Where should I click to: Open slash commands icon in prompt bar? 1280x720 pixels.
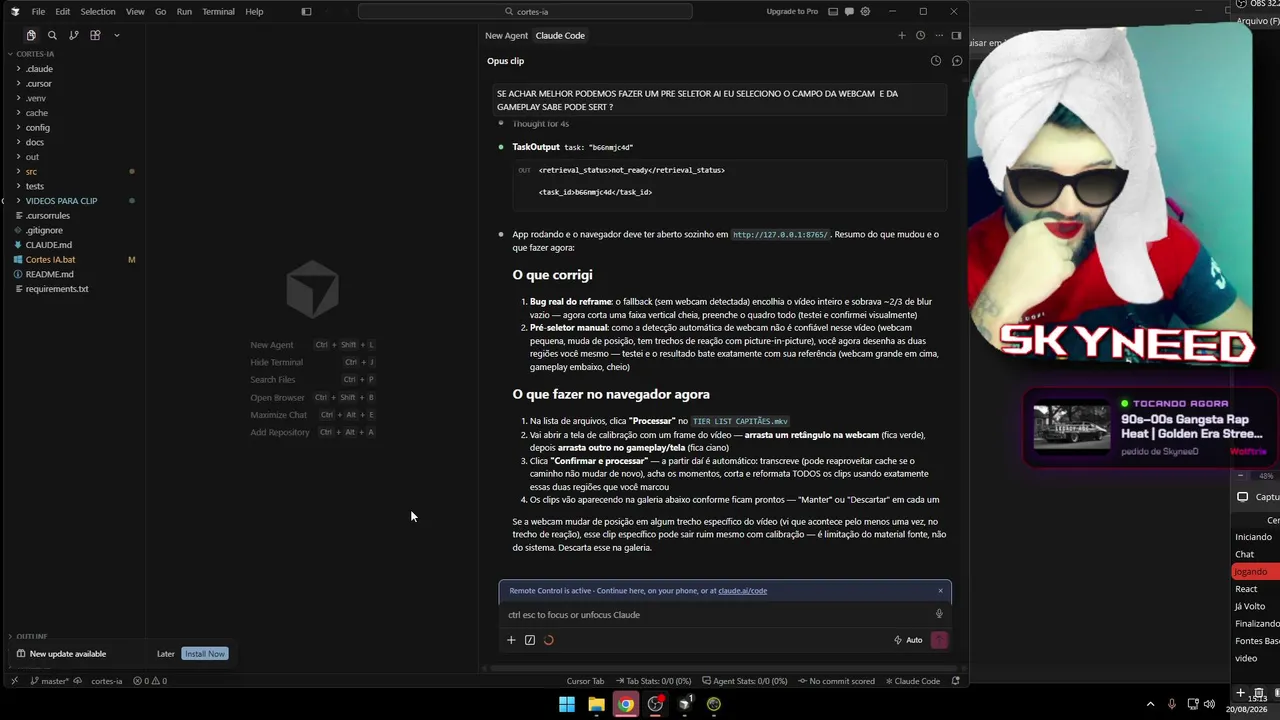[x=530, y=640]
